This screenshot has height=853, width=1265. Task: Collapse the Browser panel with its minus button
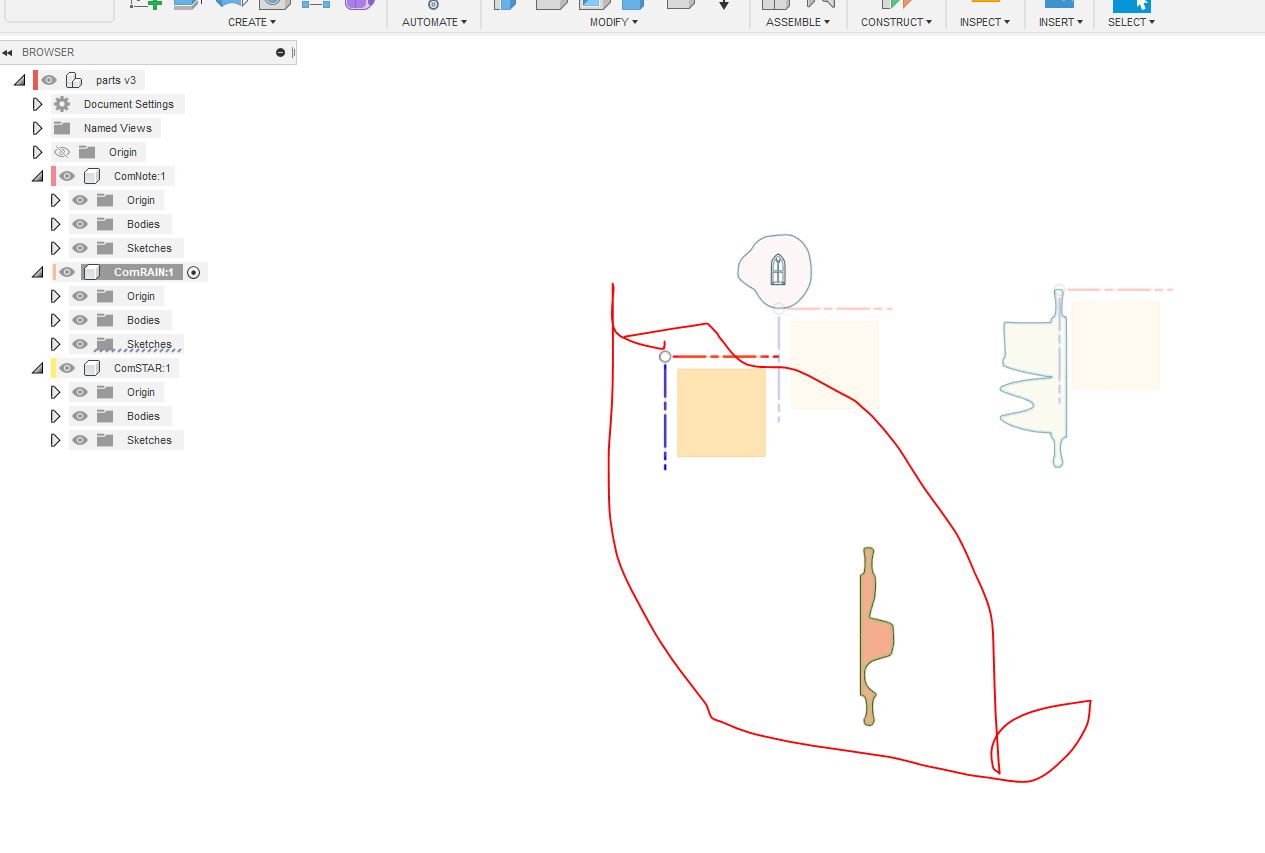(x=280, y=52)
